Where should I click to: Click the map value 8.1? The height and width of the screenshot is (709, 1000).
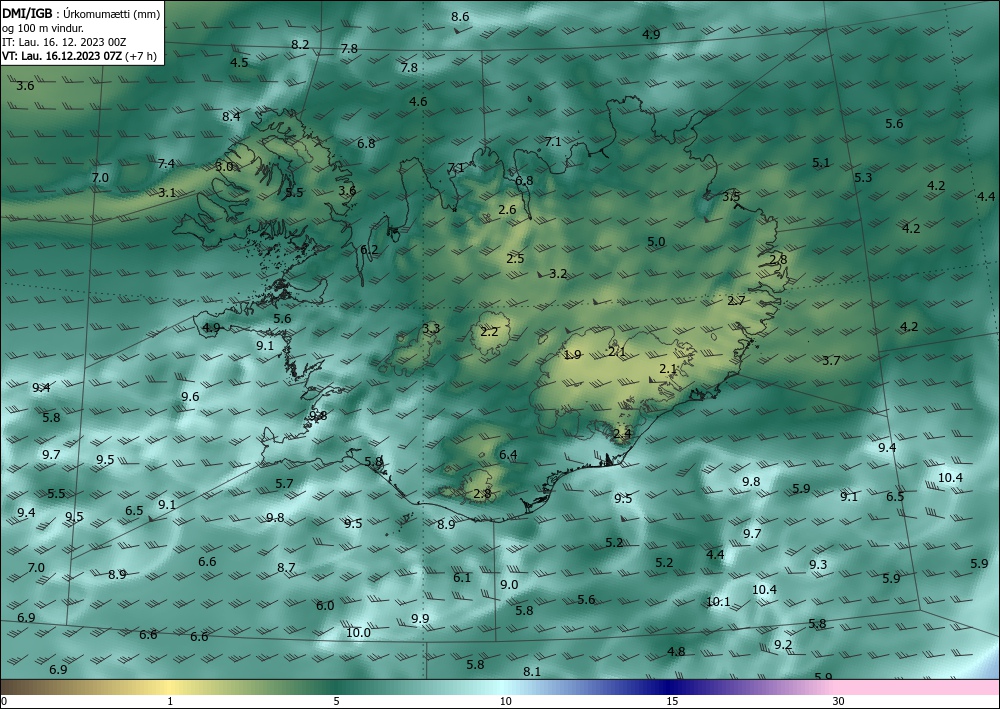[x=532, y=671]
